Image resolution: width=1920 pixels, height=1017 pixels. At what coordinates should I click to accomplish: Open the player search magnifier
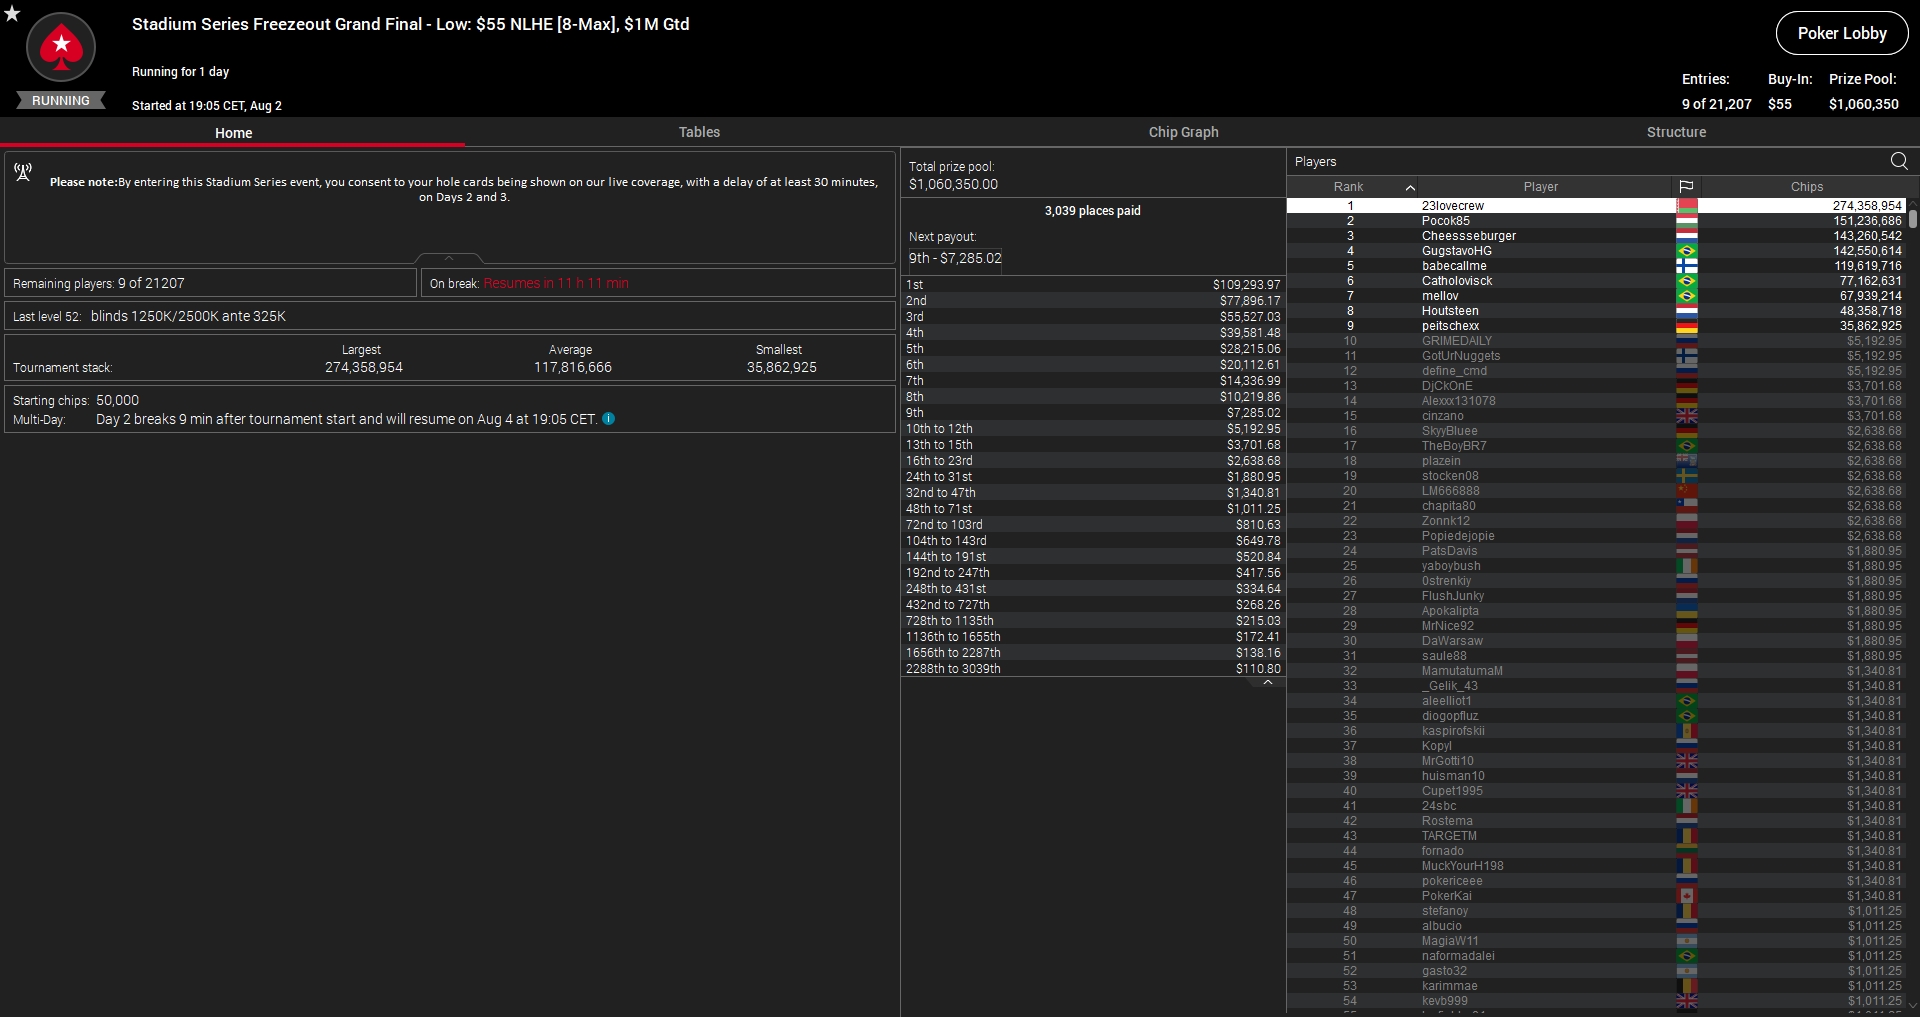point(1899,161)
